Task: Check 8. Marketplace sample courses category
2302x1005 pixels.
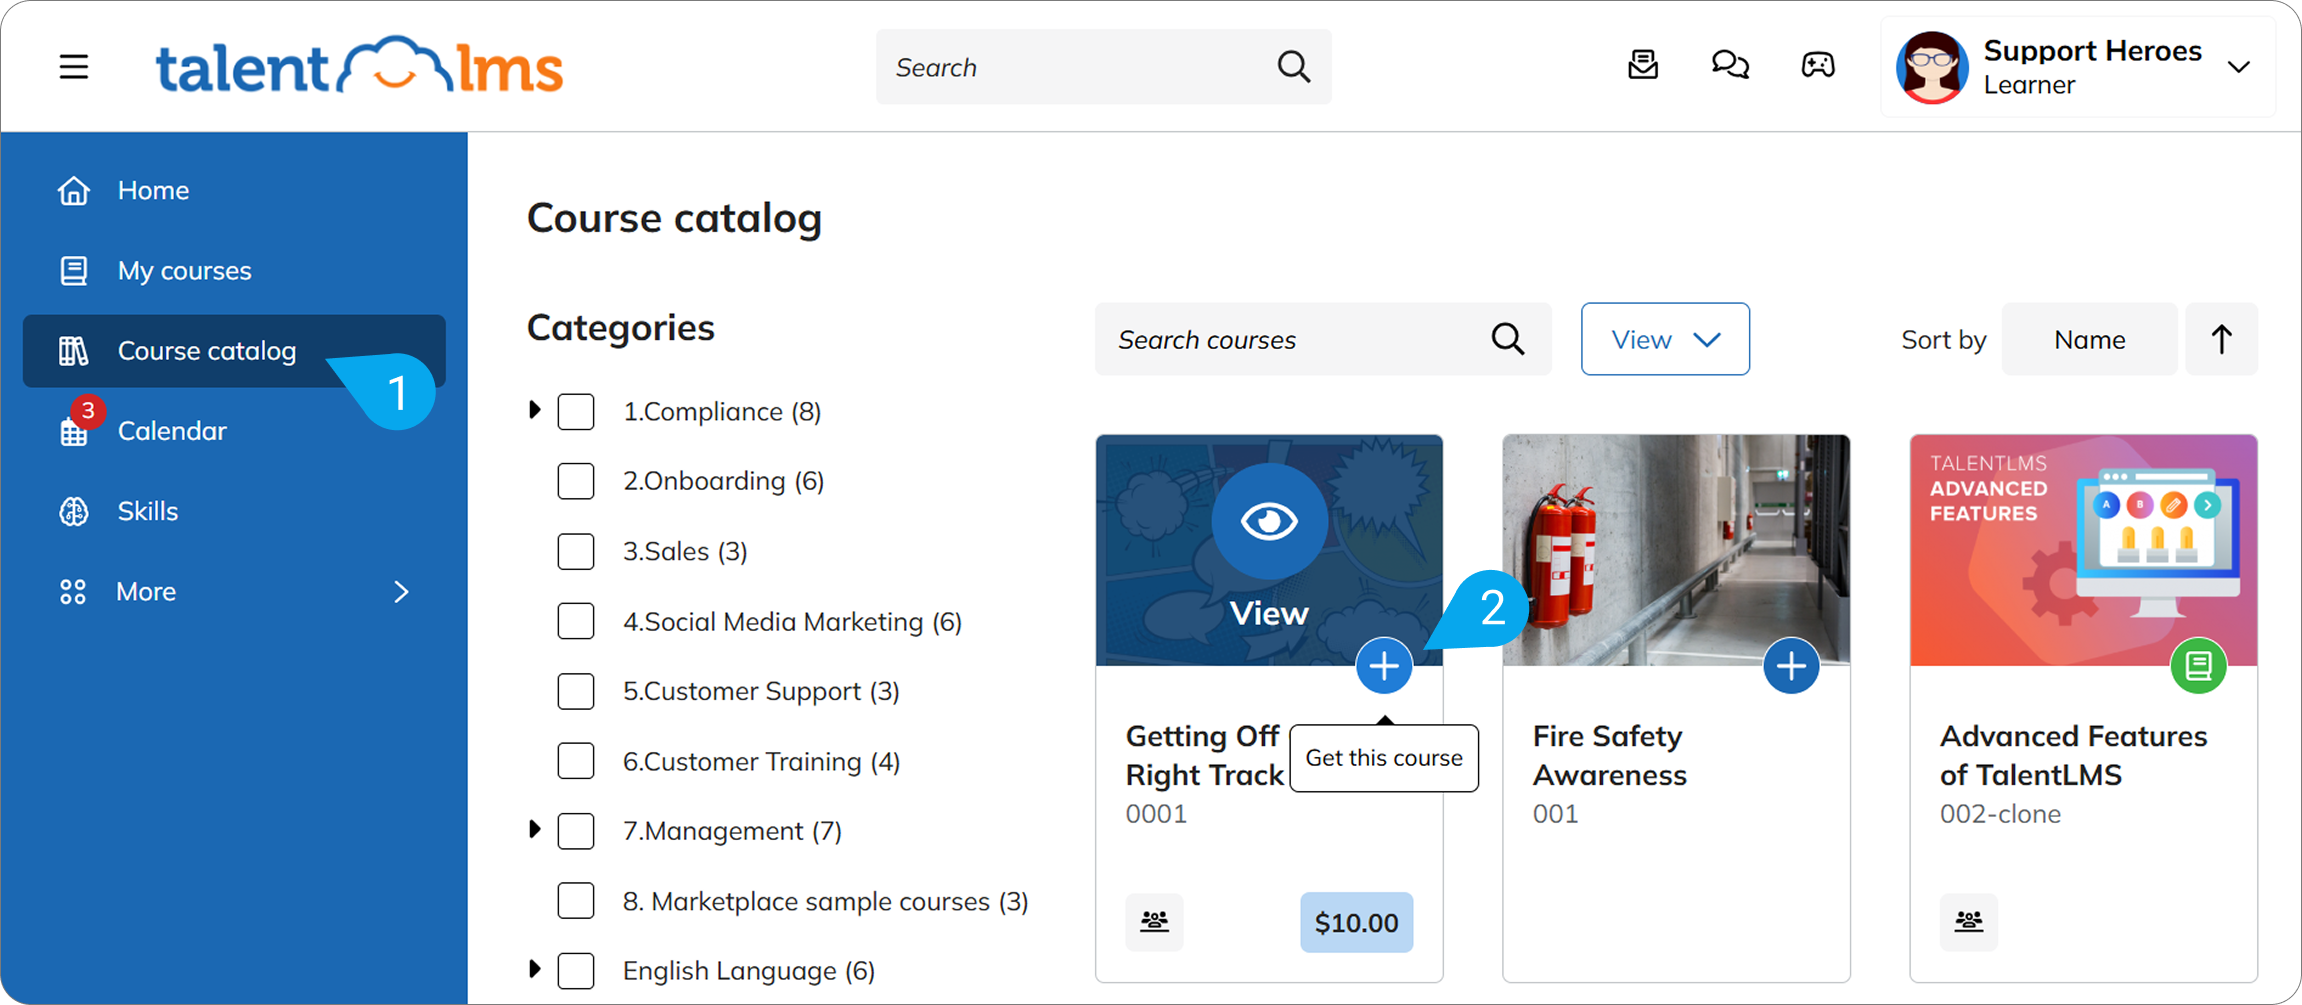Action: (x=576, y=901)
